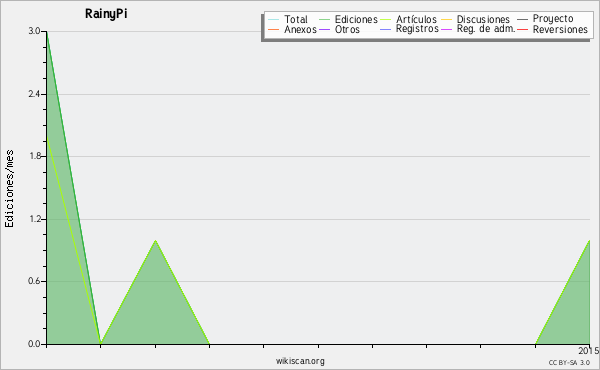
Task: Click the 0.0 y-axis value
Action: pos(34,344)
